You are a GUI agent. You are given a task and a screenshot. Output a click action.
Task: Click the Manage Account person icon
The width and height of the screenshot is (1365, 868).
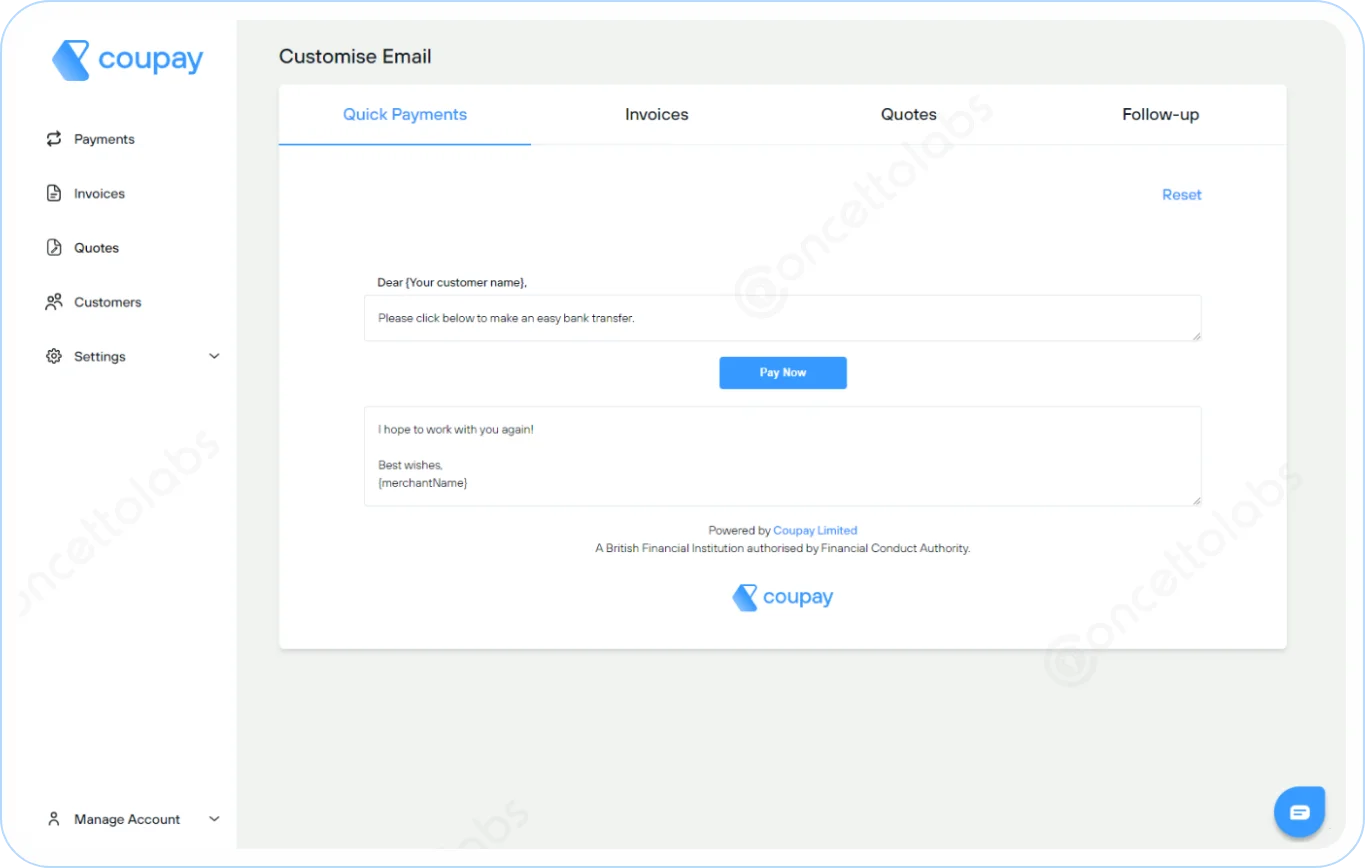[x=54, y=818]
